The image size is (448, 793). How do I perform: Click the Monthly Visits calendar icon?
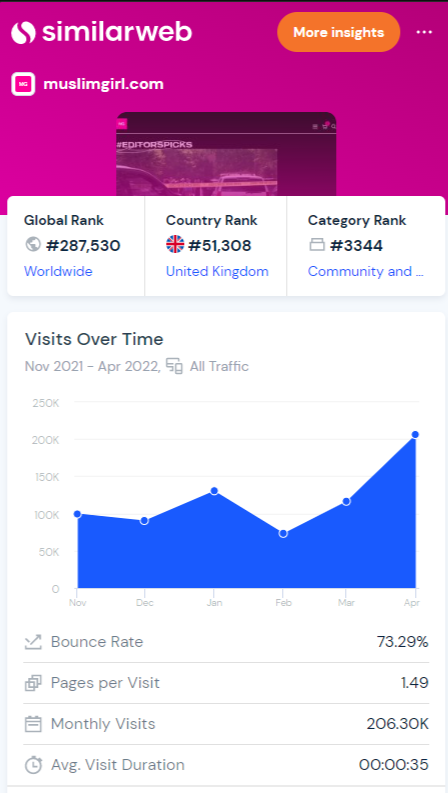33,724
